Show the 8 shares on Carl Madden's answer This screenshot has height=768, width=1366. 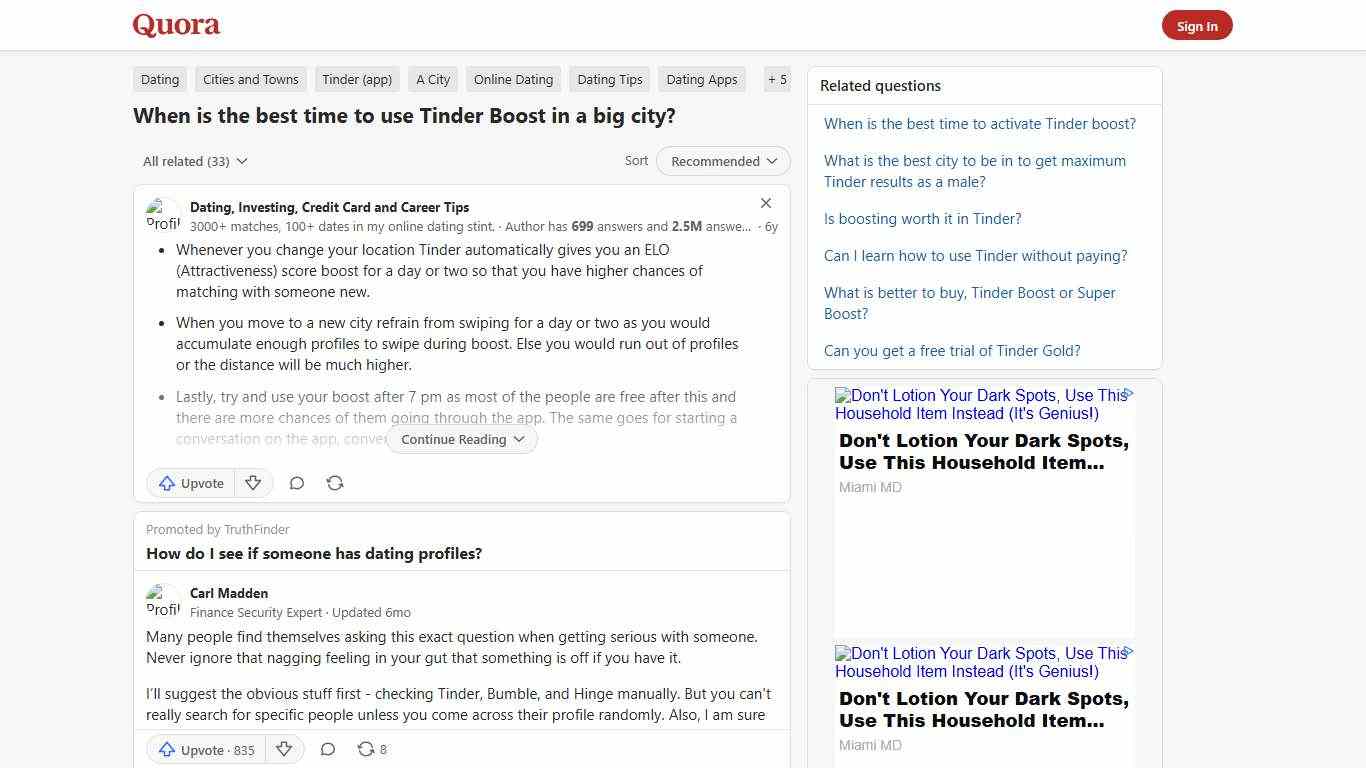(371, 749)
